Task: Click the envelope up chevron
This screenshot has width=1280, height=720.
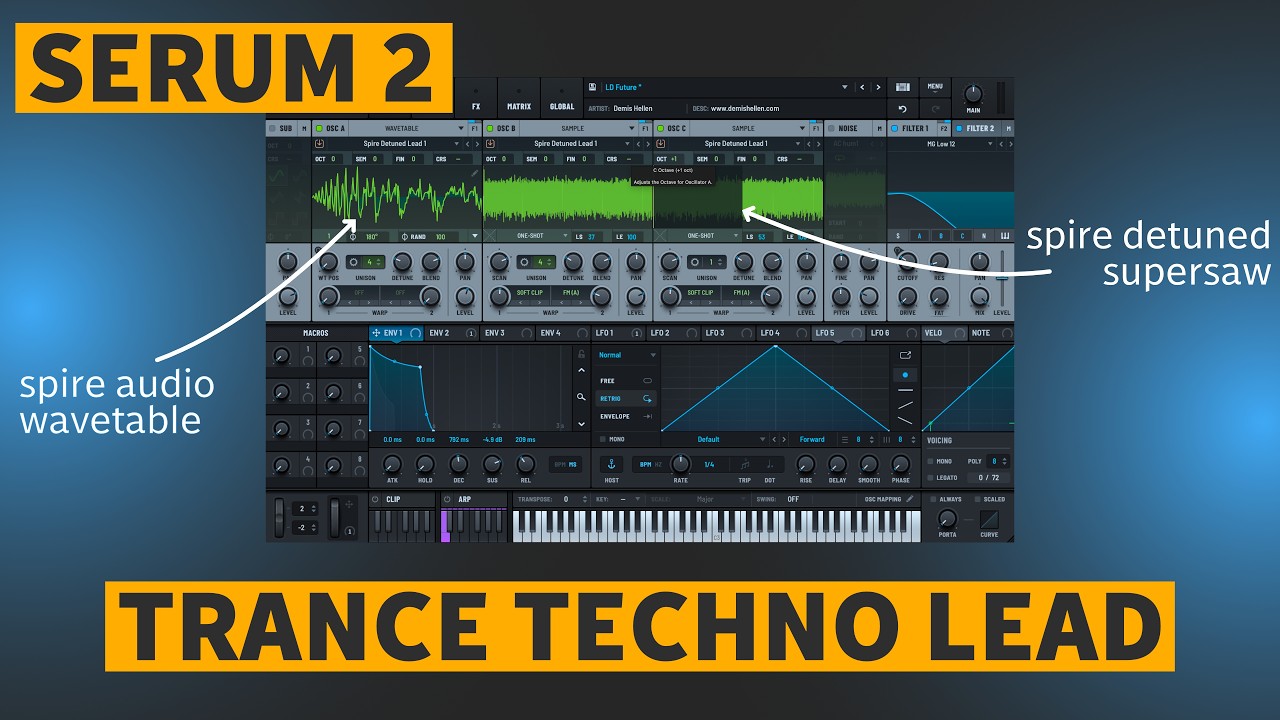Action: click(x=581, y=371)
